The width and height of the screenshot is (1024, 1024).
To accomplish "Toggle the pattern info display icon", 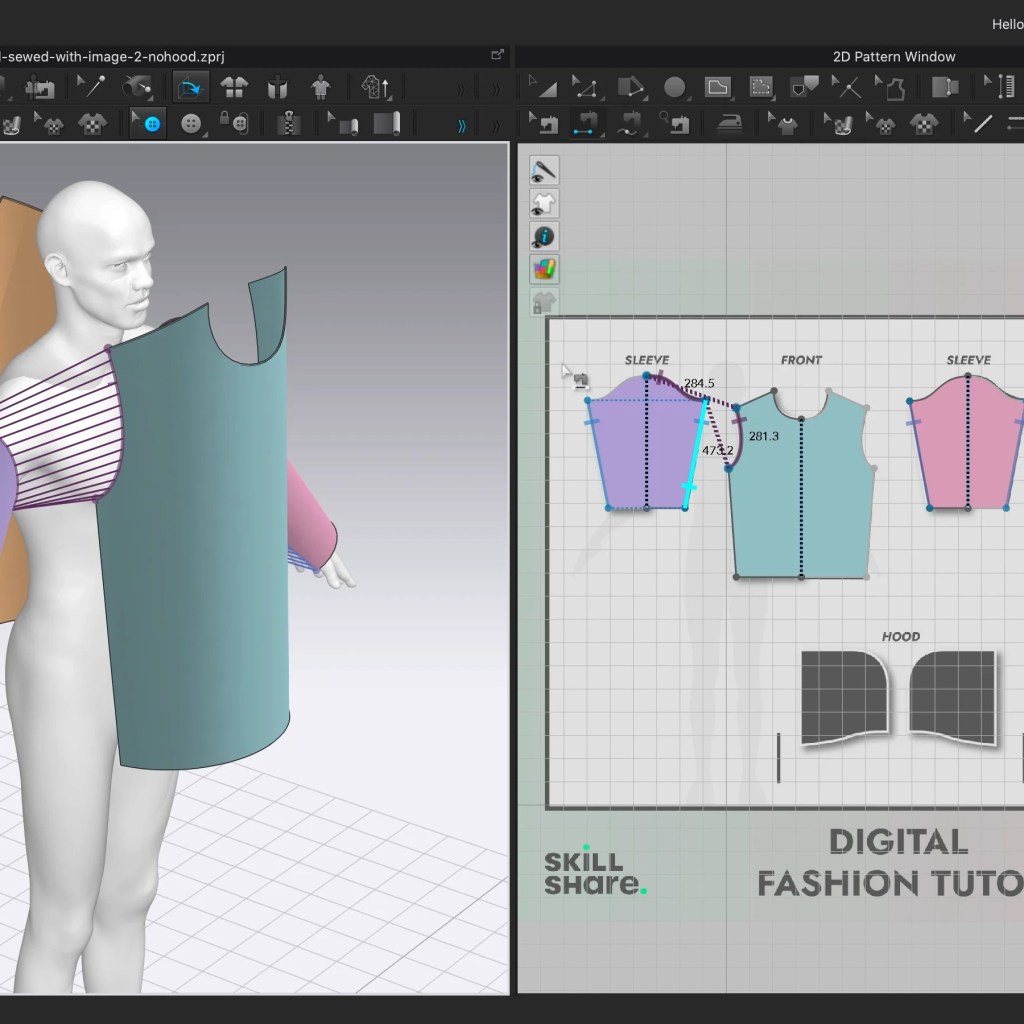I will [x=543, y=236].
